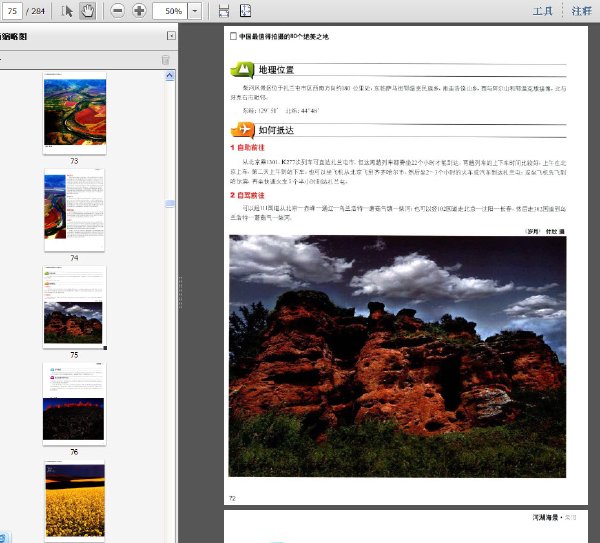Open page 73 thumbnail

pyautogui.click(x=75, y=113)
